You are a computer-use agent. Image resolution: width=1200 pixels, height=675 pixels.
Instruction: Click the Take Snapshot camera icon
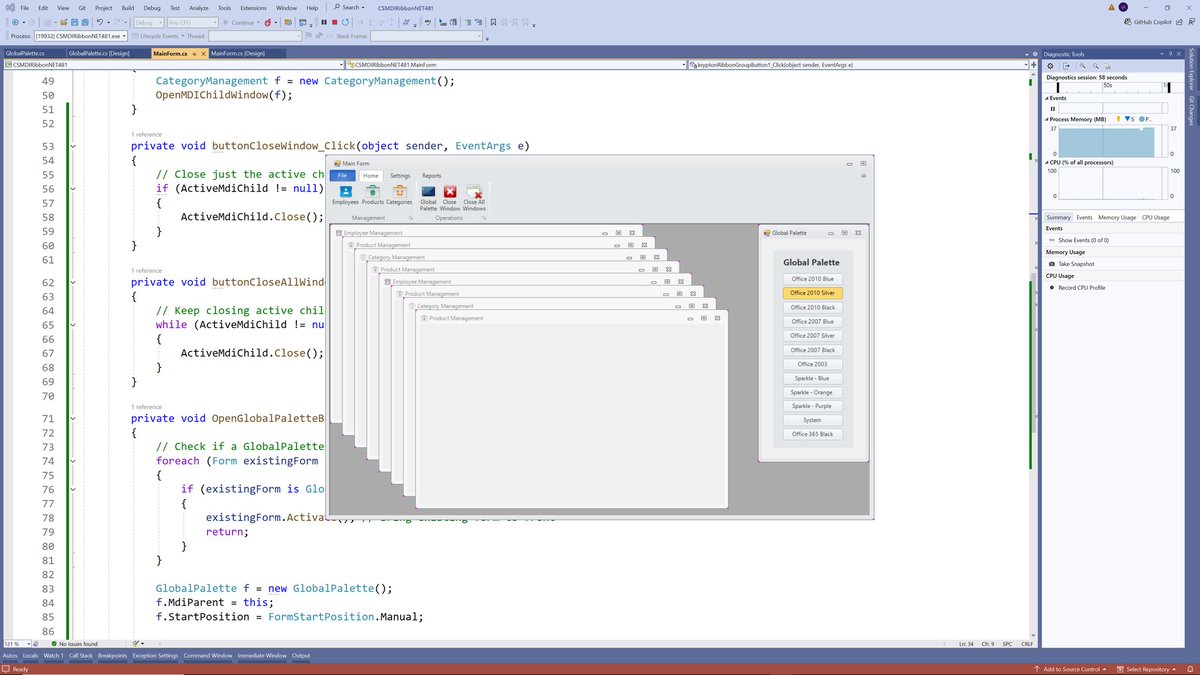pos(1052,264)
